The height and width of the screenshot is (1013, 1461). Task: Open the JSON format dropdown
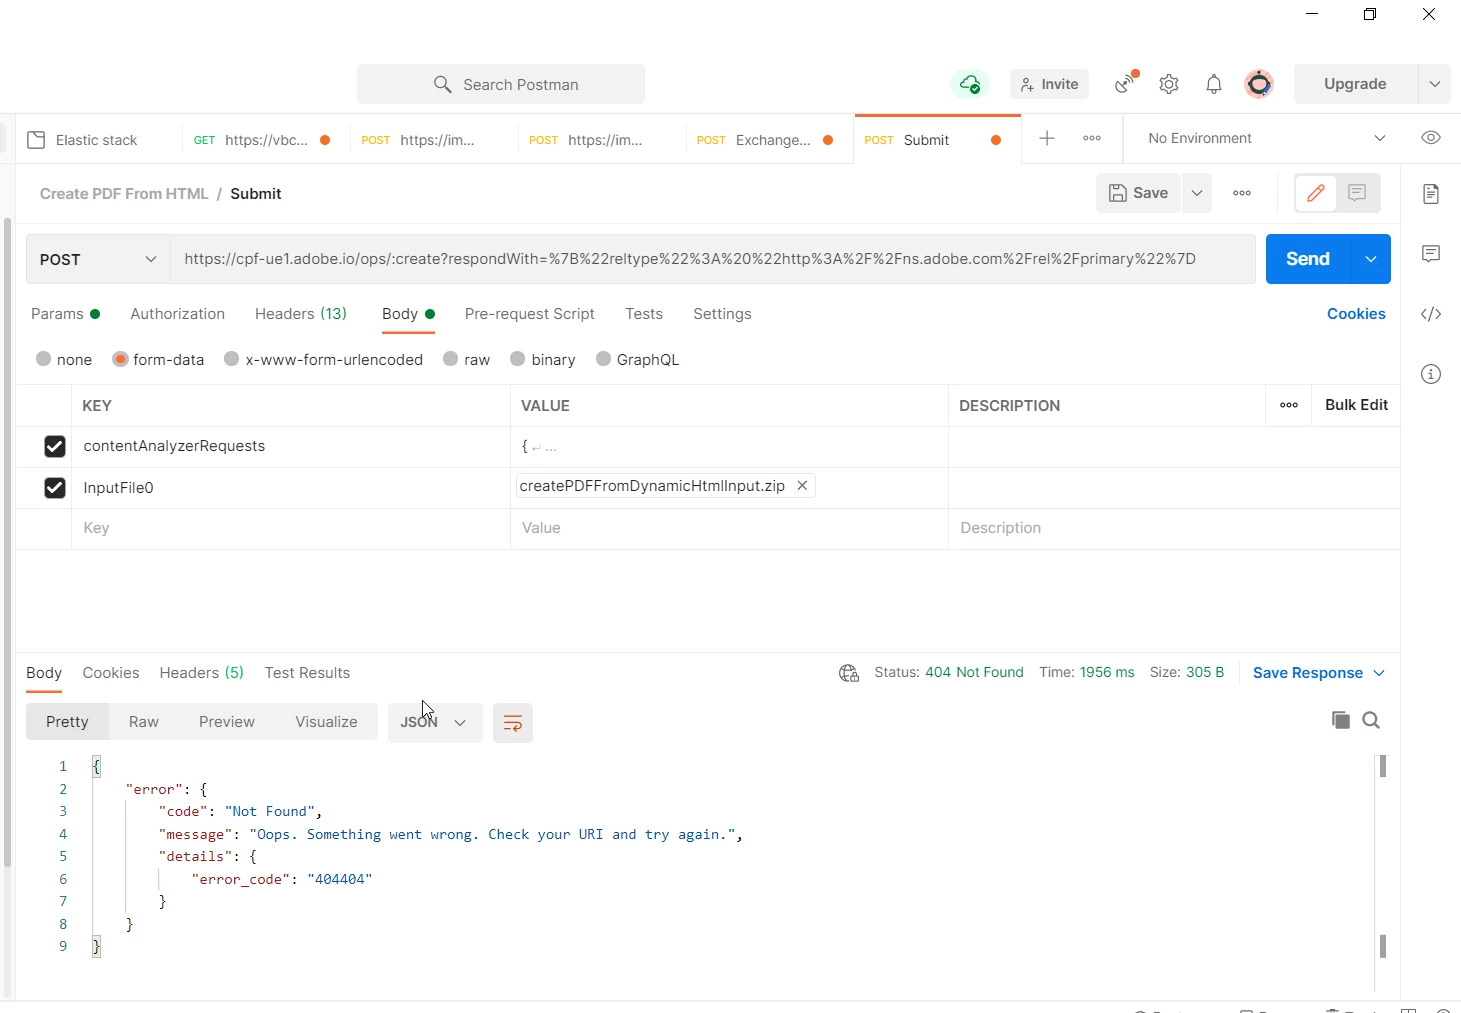[435, 722]
